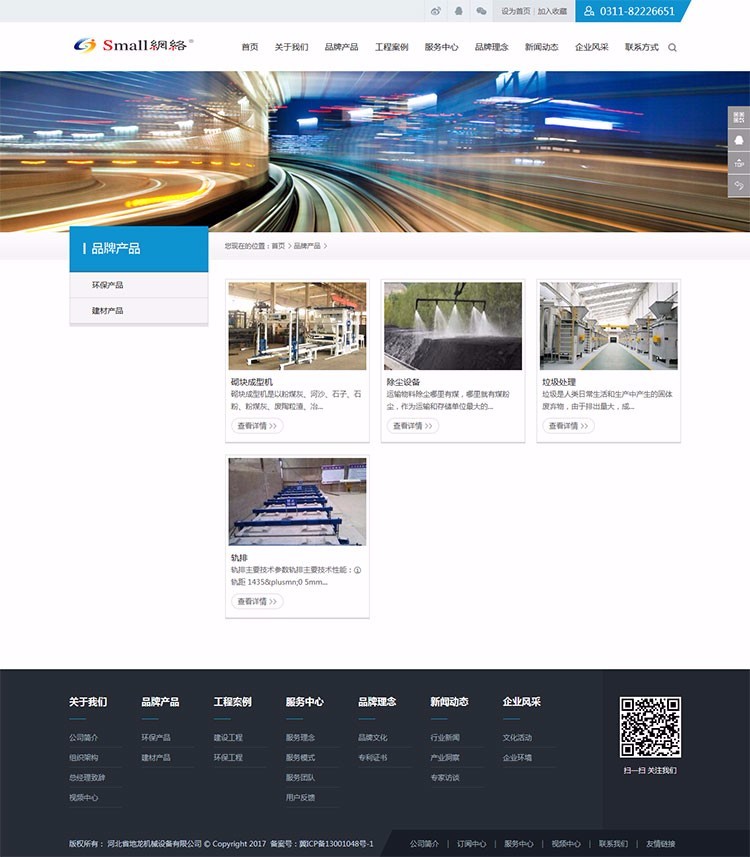Click 首页 in breadcrumb trail
The height and width of the screenshot is (857, 750).
click(278, 246)
